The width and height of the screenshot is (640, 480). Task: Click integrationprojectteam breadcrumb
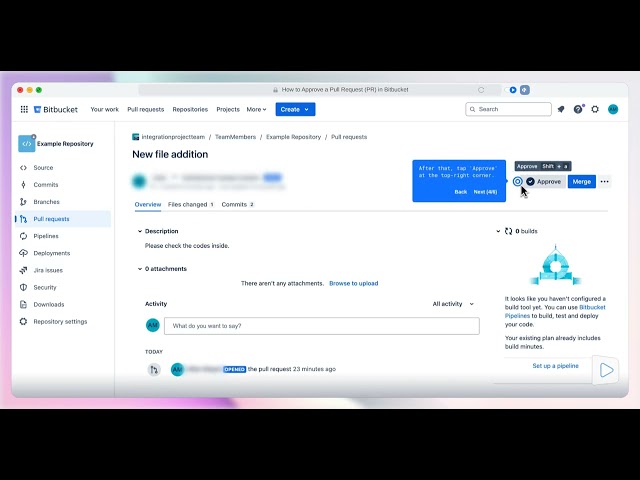(x=173, y=137)
